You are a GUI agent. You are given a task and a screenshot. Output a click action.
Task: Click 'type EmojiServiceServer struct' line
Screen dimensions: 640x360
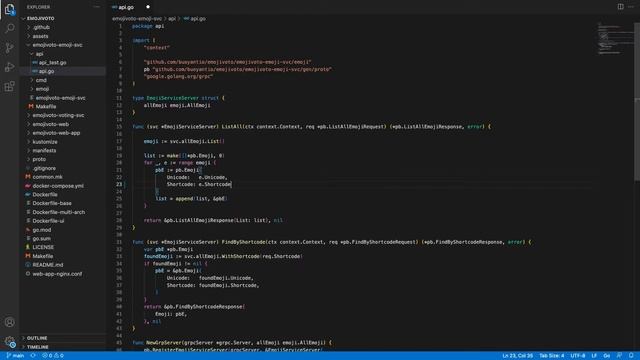coord(178,98)
